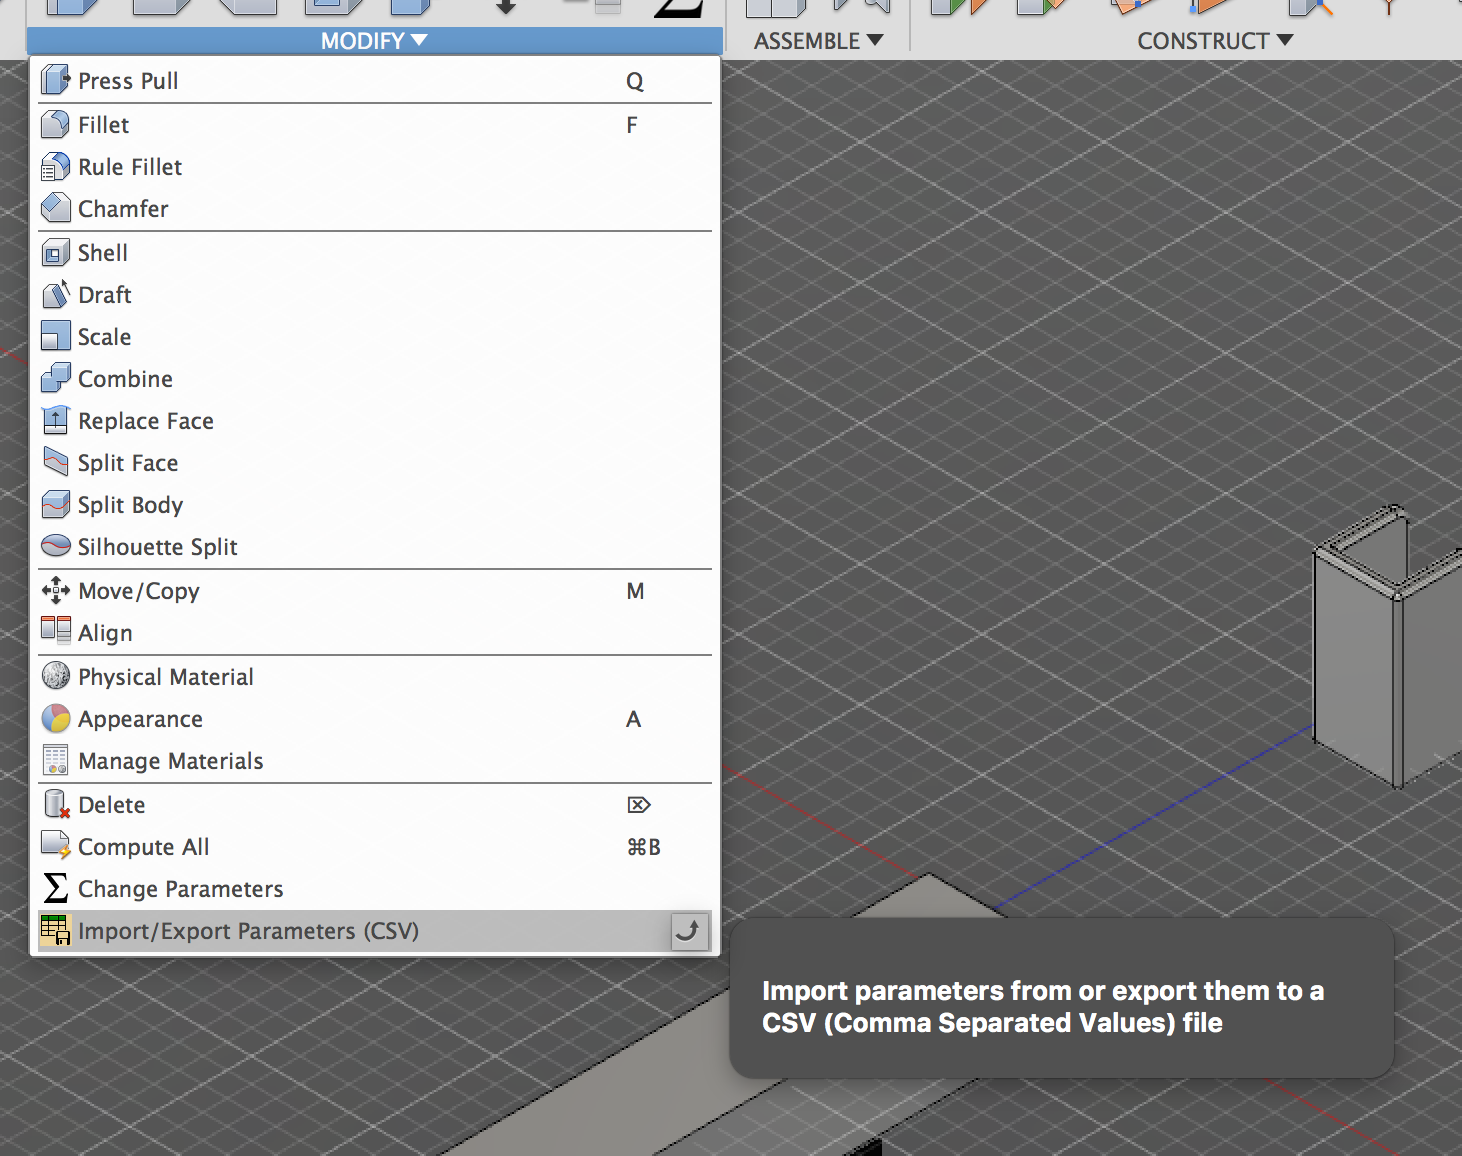Image resolution: width=1462 pixels, height=1156 pixels.
Task: Click the arrow button beside Import/Export Parameters
Action: [689, 931]
